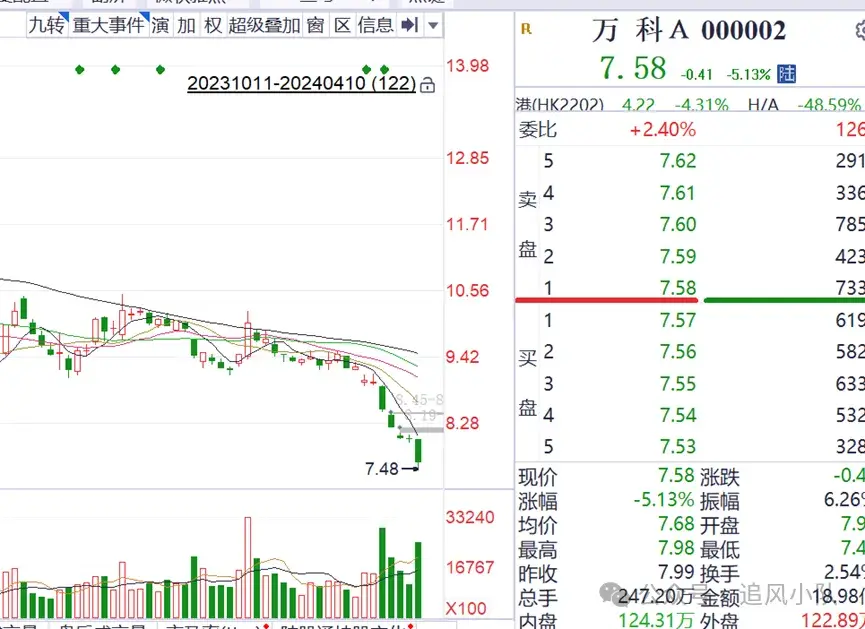Click the 区 range statistics button
This screenshot has height=629, width=865.
click(342, 25)
